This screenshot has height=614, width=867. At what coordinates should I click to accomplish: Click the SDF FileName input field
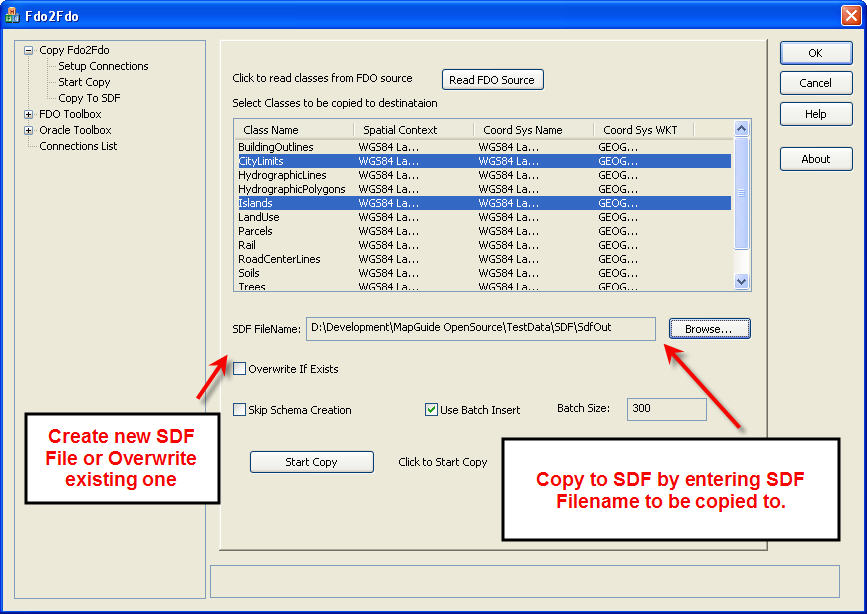(480, 329)
